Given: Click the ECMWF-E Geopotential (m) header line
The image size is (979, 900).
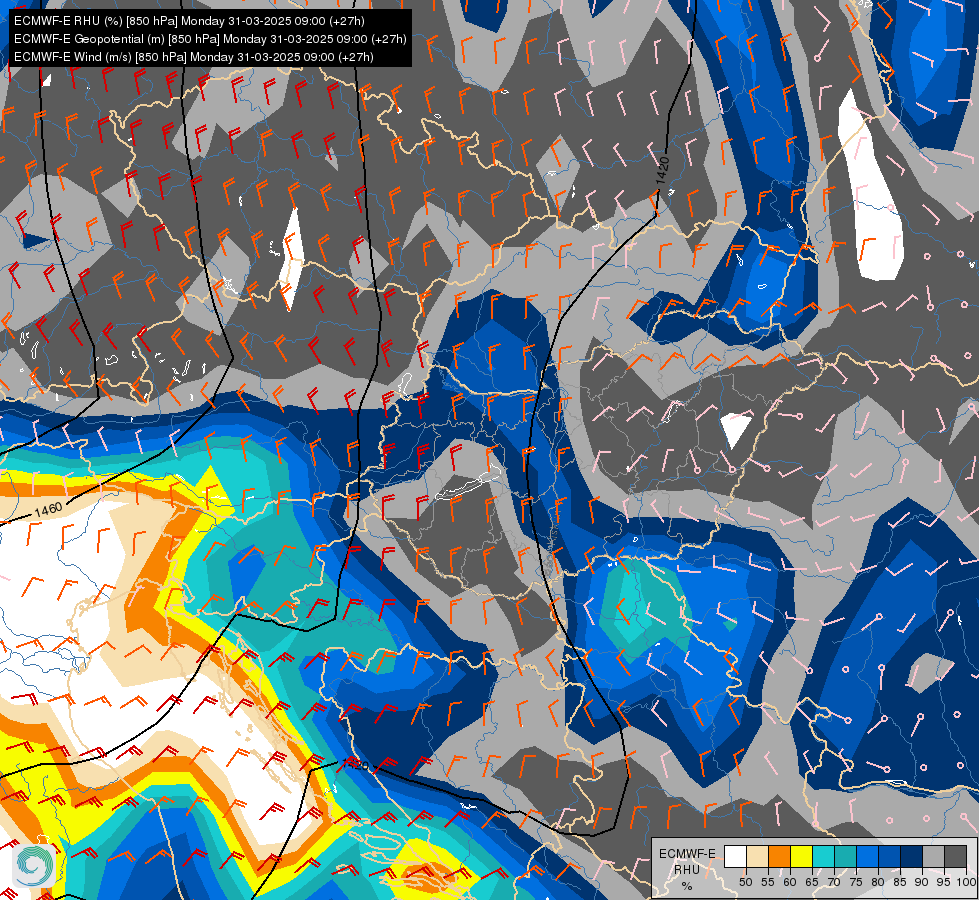Looking at the screenshot, I should tap(210, 39).
